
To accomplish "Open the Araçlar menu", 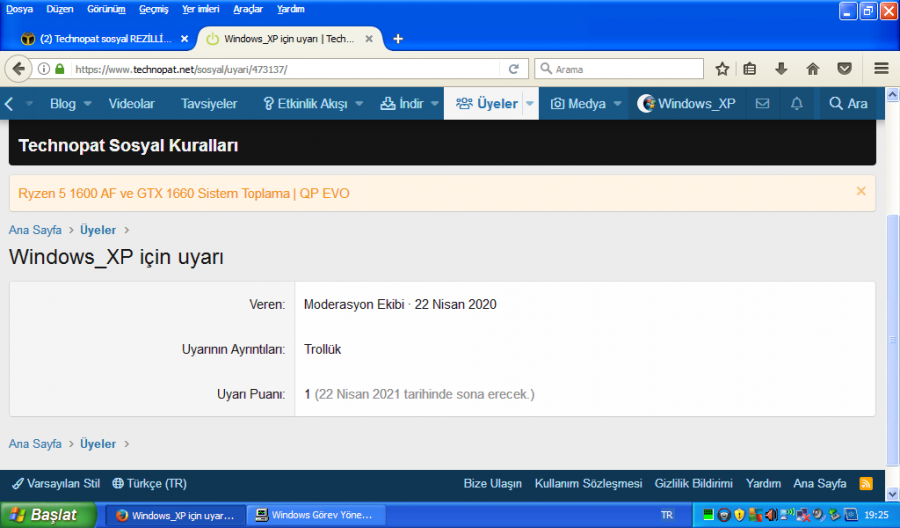I will [x=248, y=9].
